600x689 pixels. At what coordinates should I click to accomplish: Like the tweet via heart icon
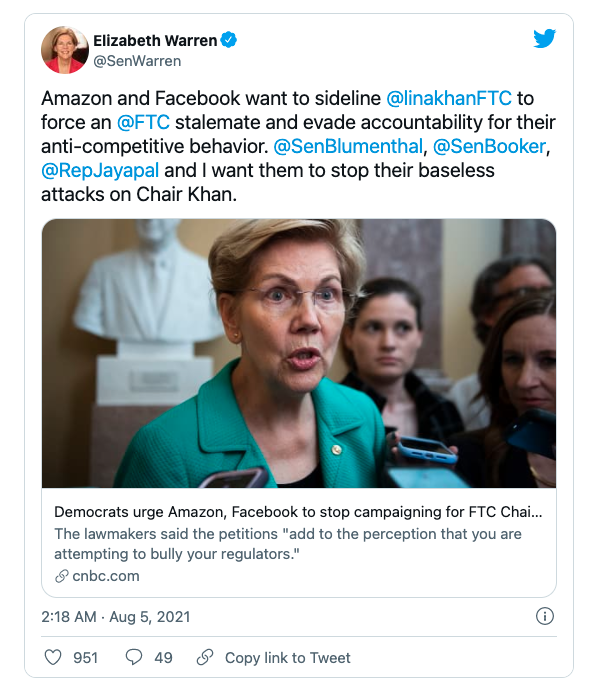pos(53,657)
